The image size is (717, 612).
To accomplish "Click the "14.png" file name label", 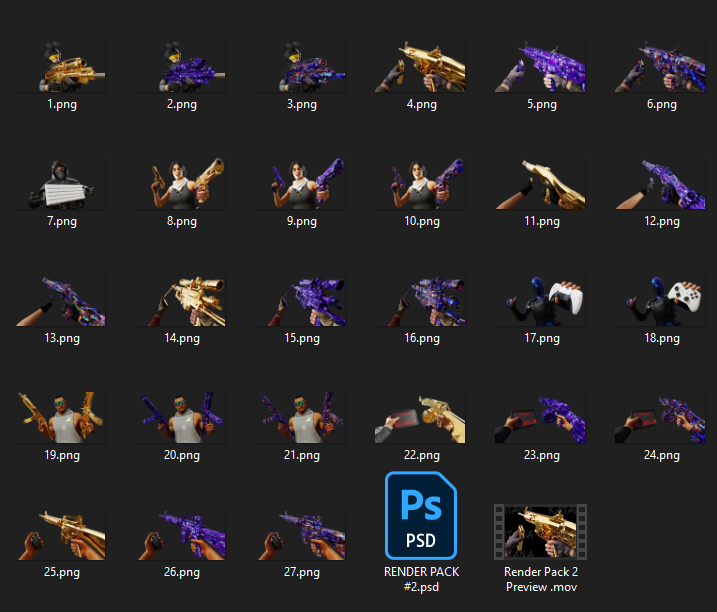I will tap(182, 338).
